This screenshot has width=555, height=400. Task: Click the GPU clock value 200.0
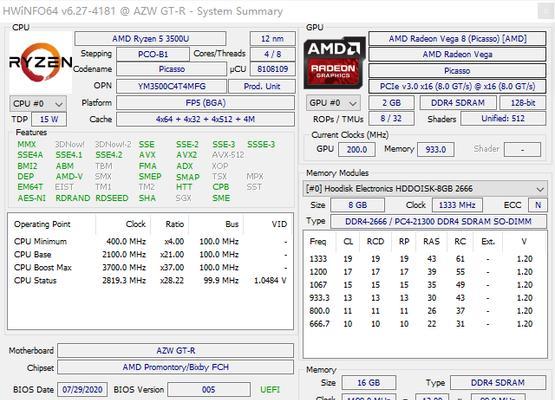click(357, 149)
